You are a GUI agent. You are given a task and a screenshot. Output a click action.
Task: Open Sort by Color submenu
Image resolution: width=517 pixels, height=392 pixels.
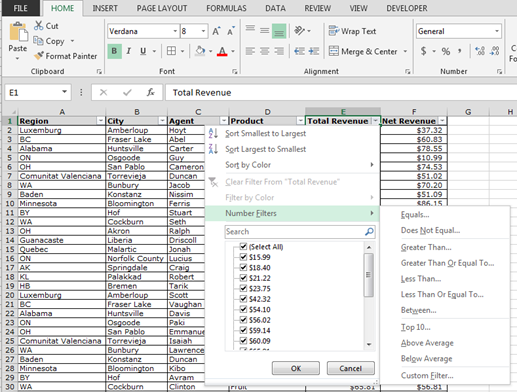(292, 165)
